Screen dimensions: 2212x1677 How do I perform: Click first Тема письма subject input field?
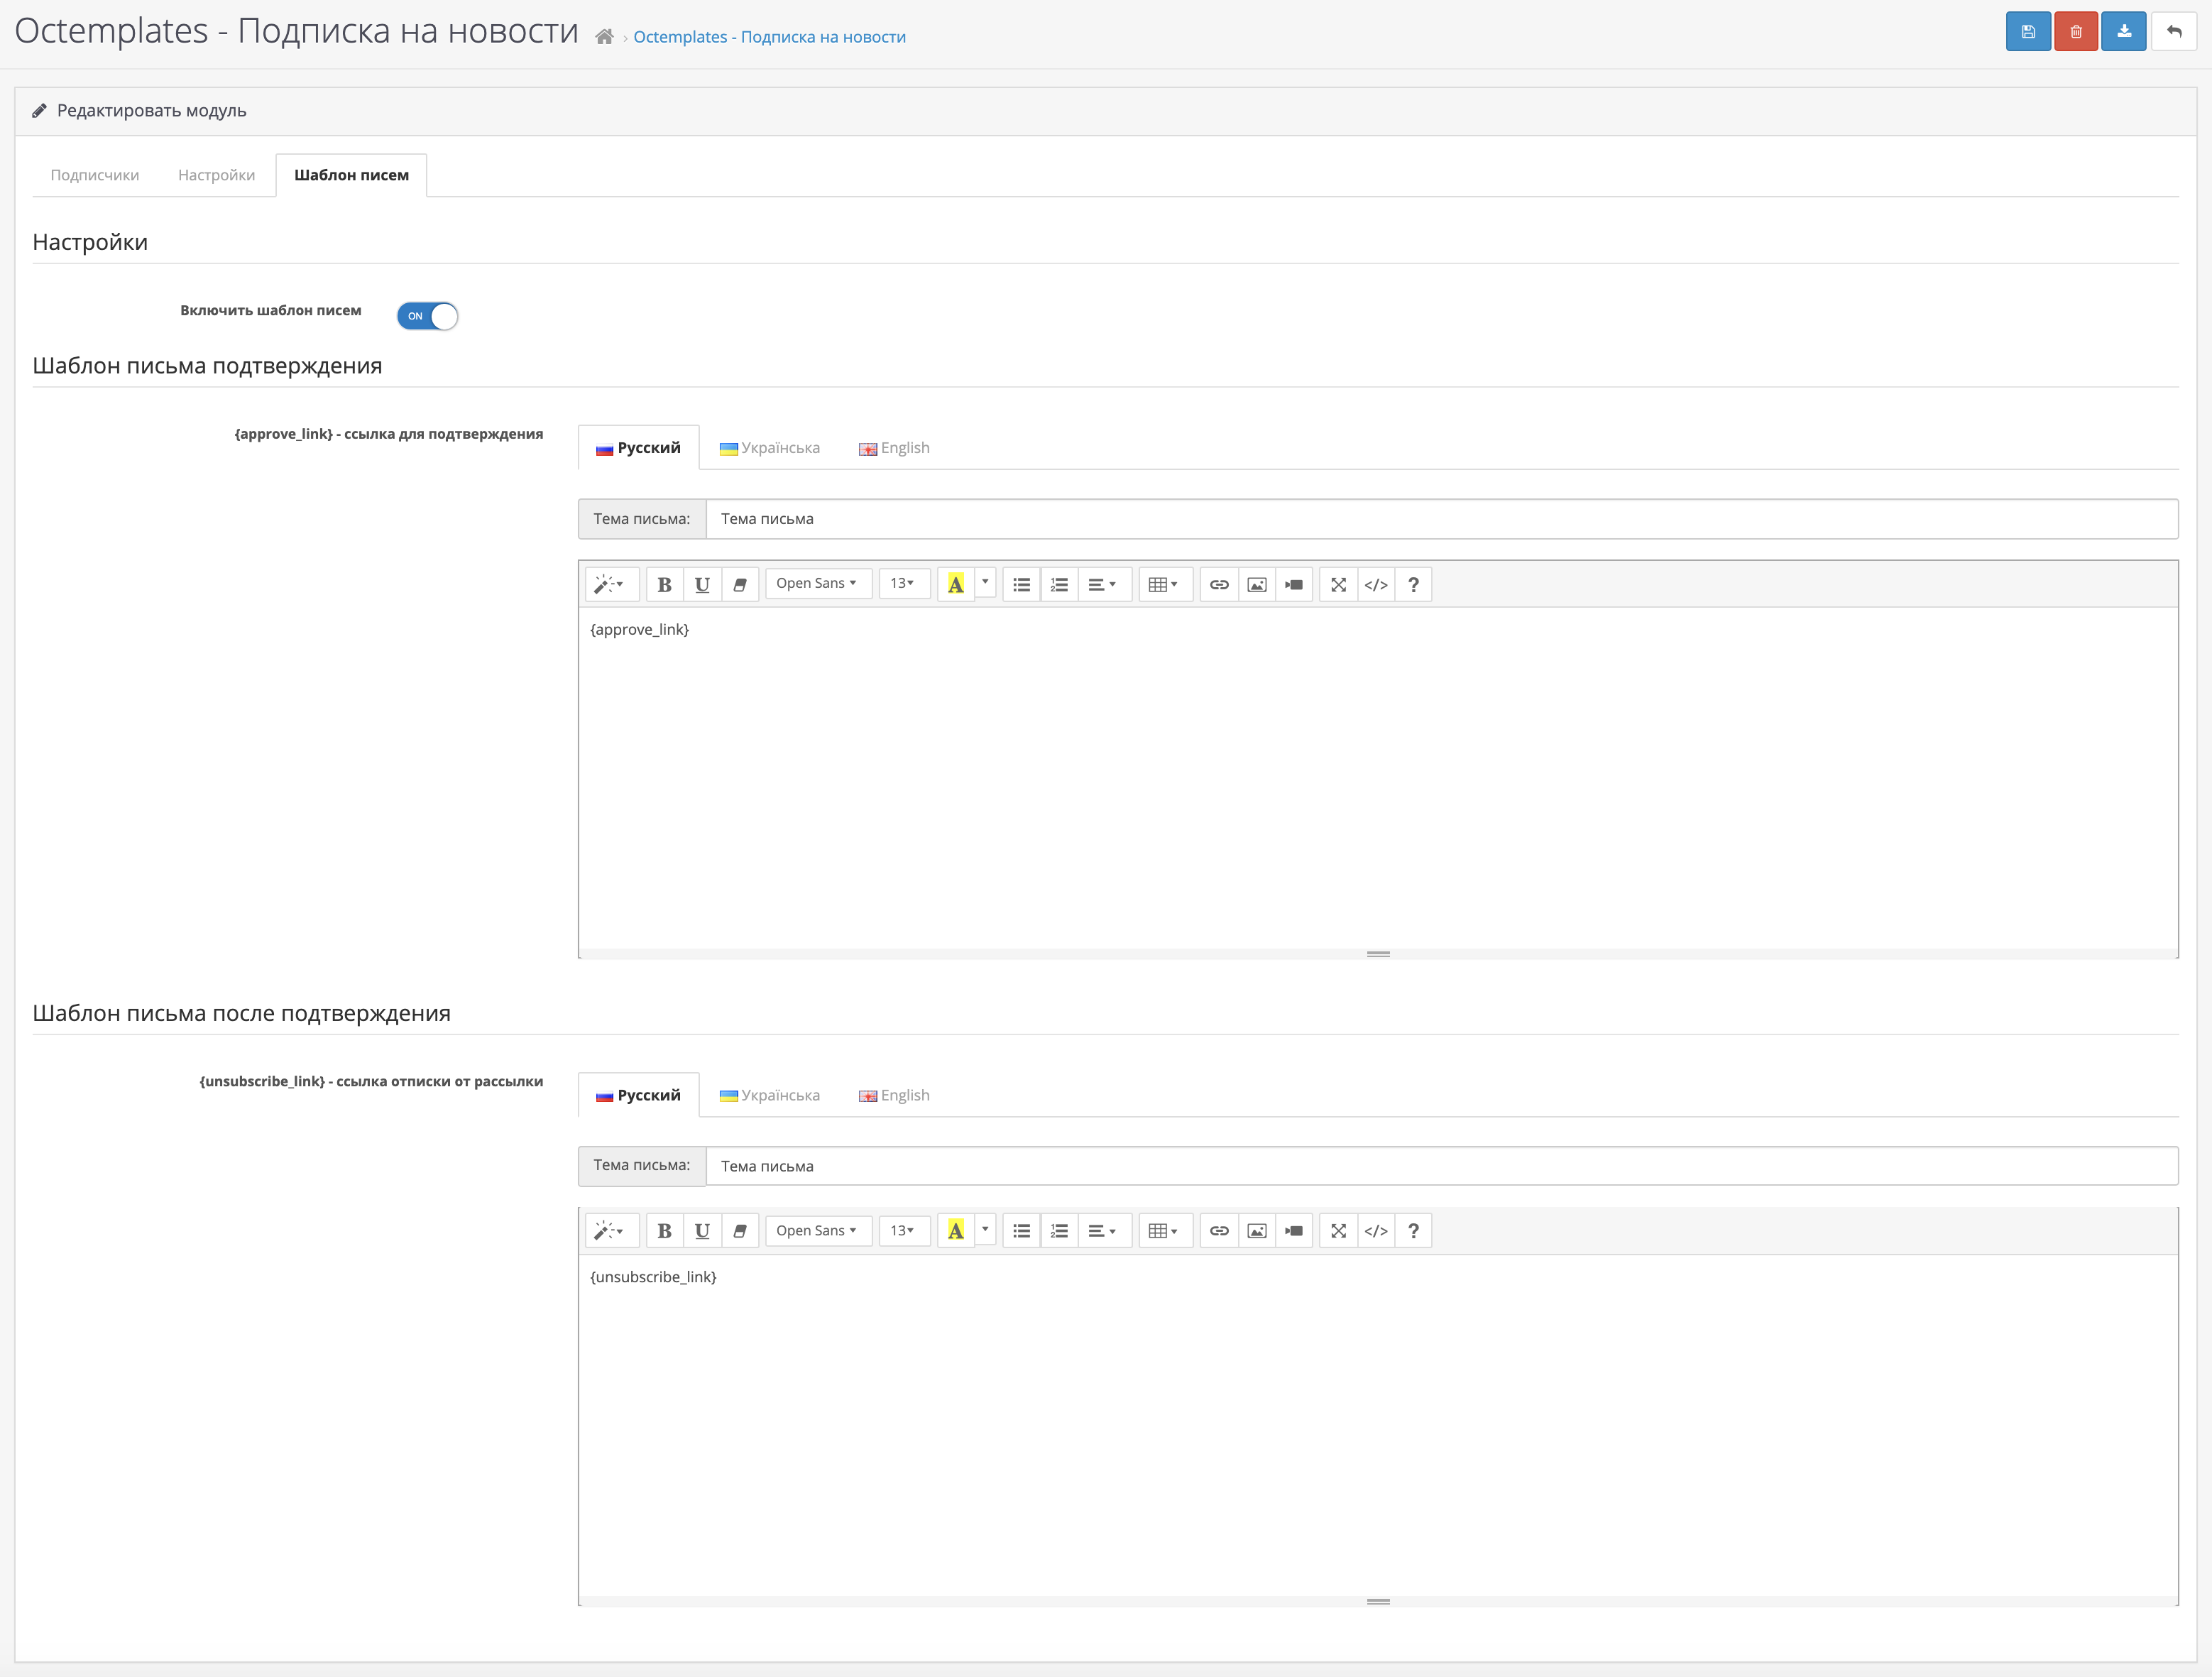[1440, 519]
